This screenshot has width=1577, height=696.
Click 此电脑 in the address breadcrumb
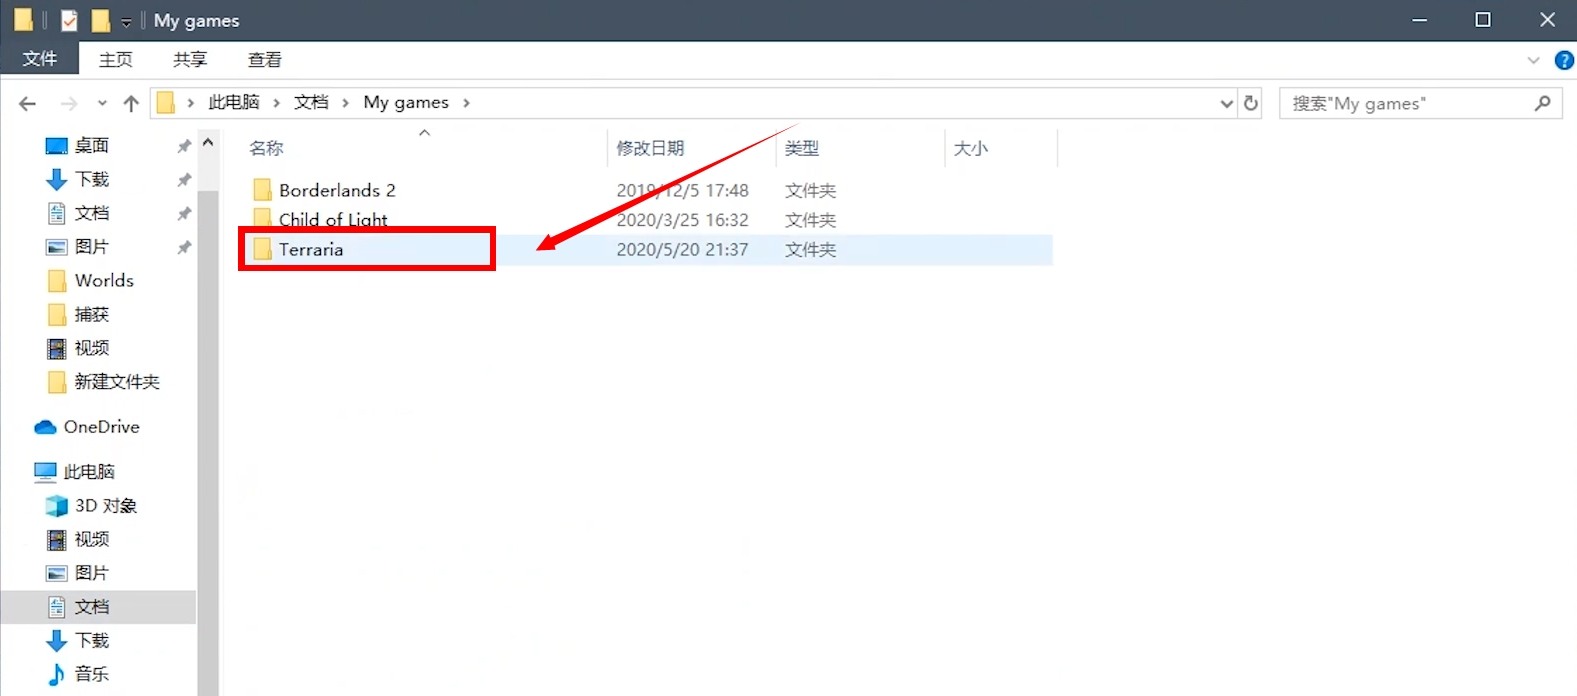point(234,102)
